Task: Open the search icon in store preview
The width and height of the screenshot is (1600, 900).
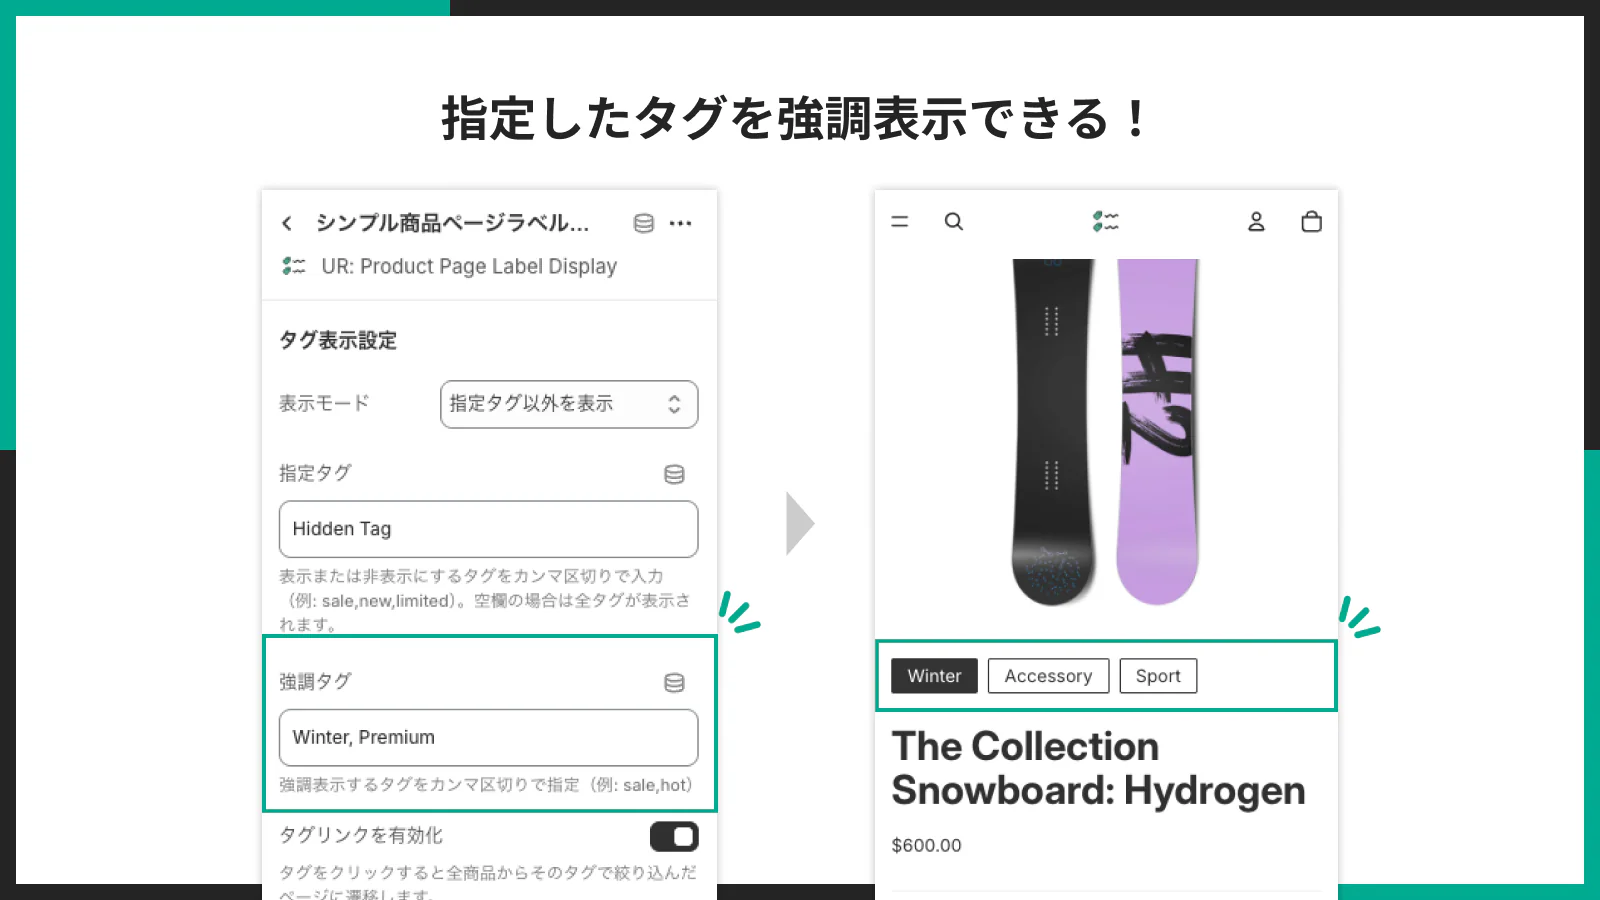Action: pyautogui.click(x=954, y=221)
